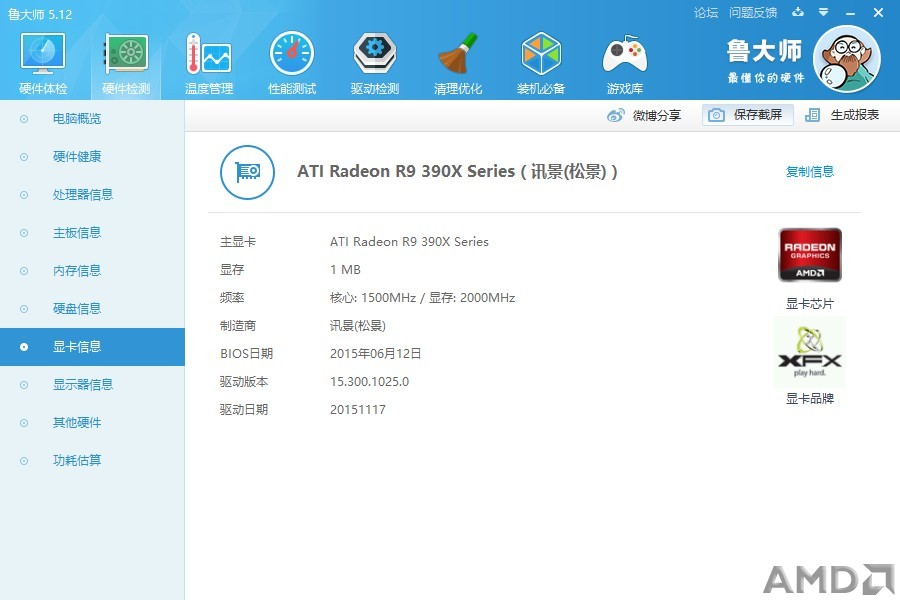
Task: Click the download tray icon in title bar
Action: tap(798, 12)
